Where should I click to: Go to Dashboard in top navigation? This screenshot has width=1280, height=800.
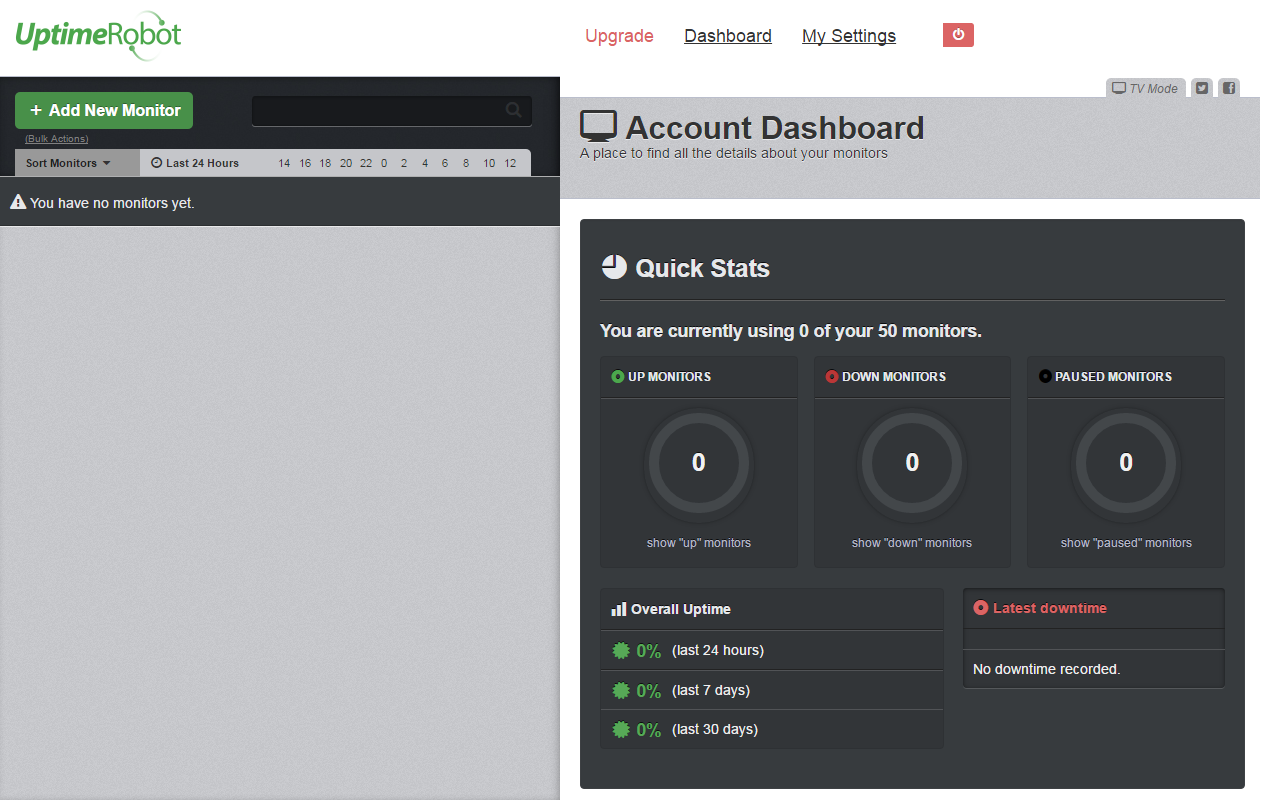coord(728,36)
